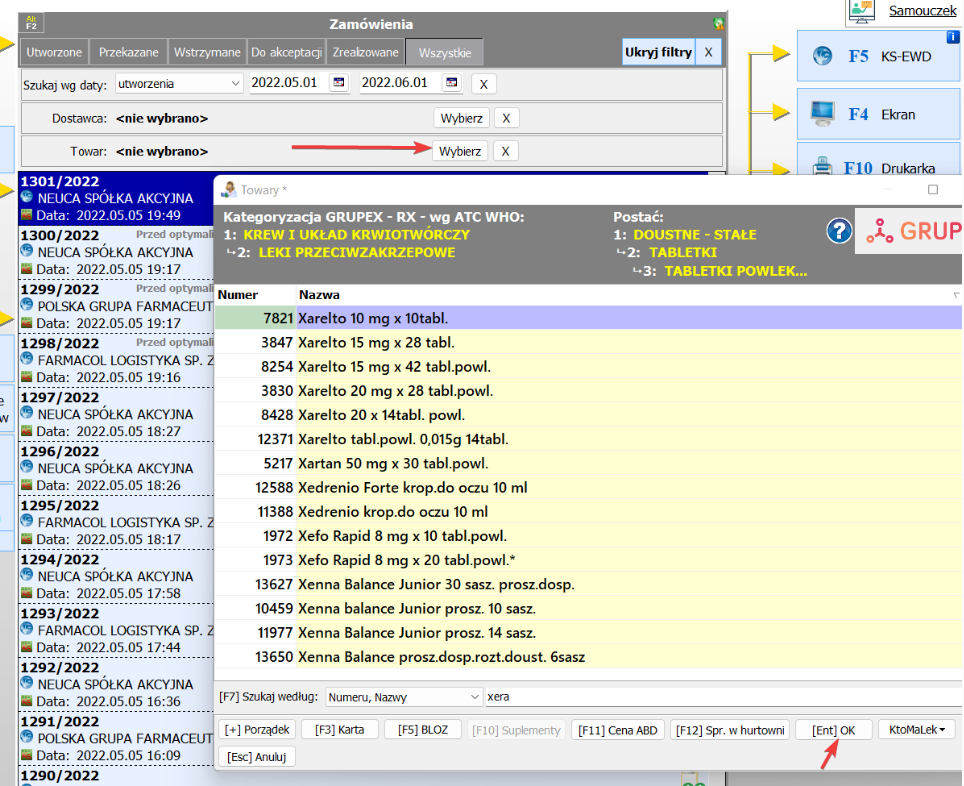Image resolution: width=964 pixels, height=786 pixels.
Task: Switch to the Utworzone tab
Action: 54,52
